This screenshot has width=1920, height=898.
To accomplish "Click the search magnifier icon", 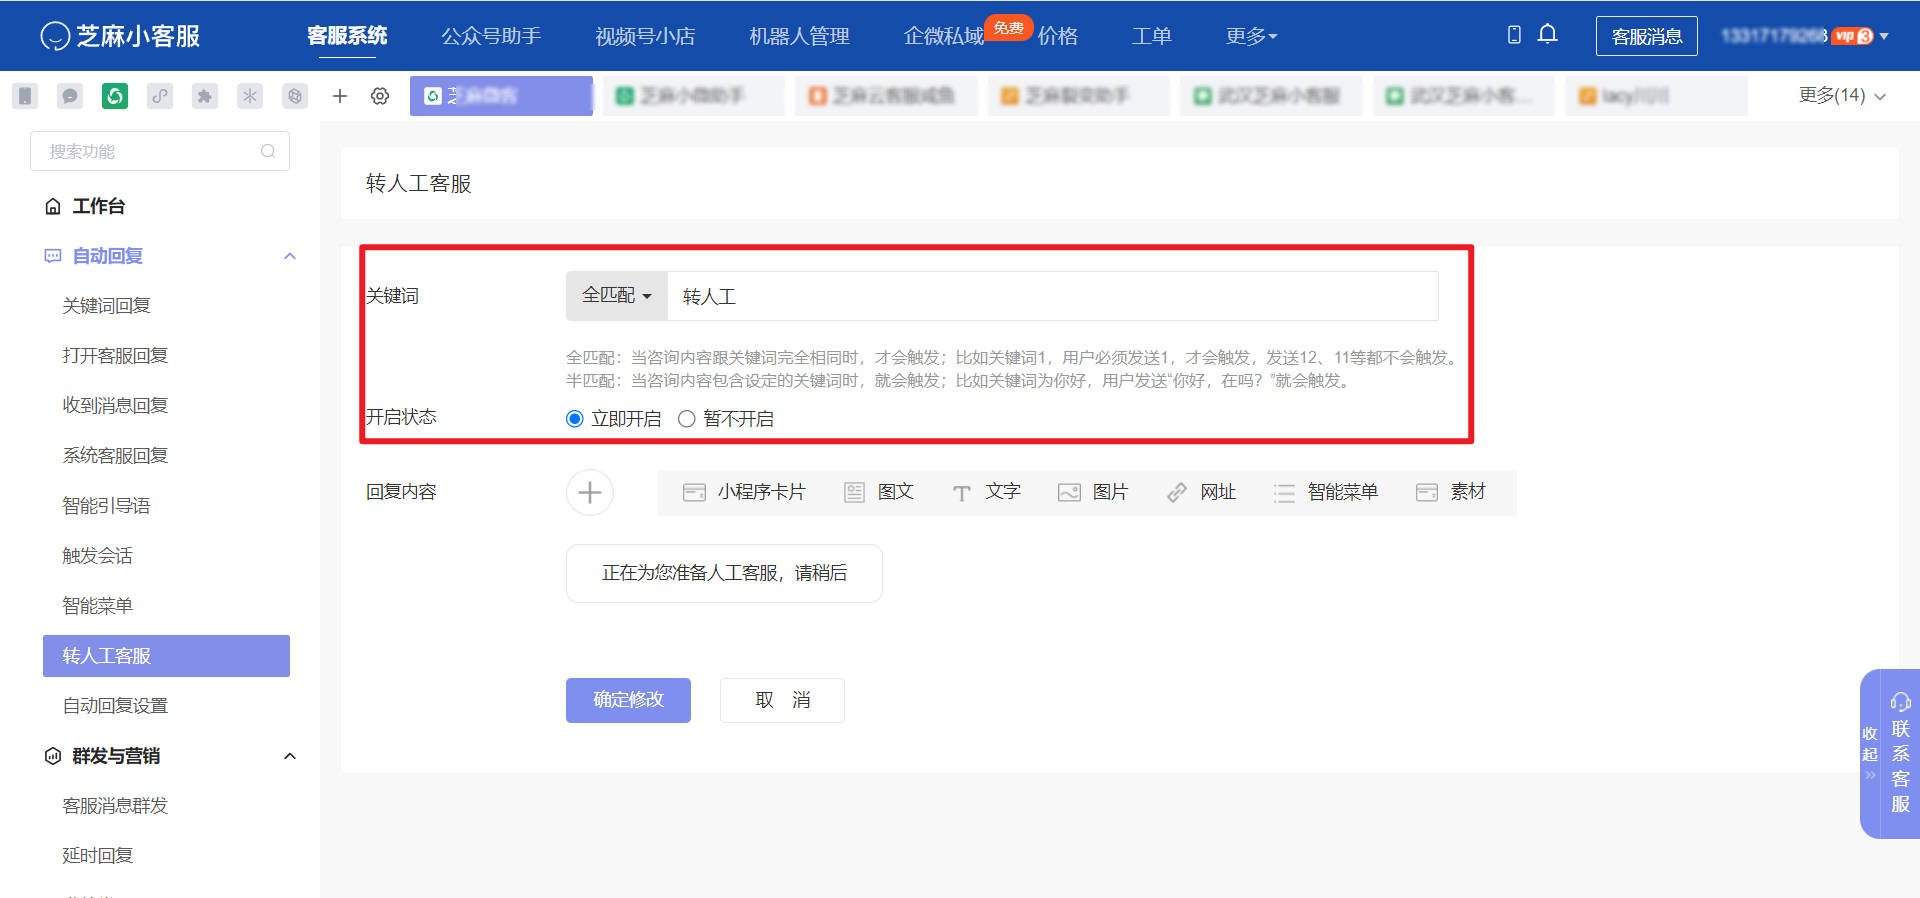I will pos(268,151).
